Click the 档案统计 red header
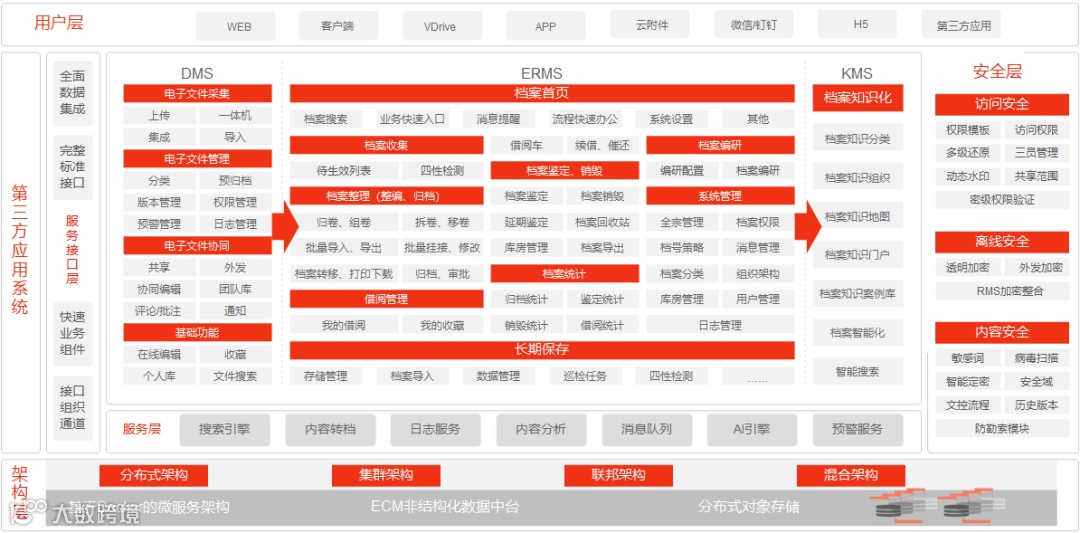The height and width of the screenshot is (533, 1080). pos(565,274)
